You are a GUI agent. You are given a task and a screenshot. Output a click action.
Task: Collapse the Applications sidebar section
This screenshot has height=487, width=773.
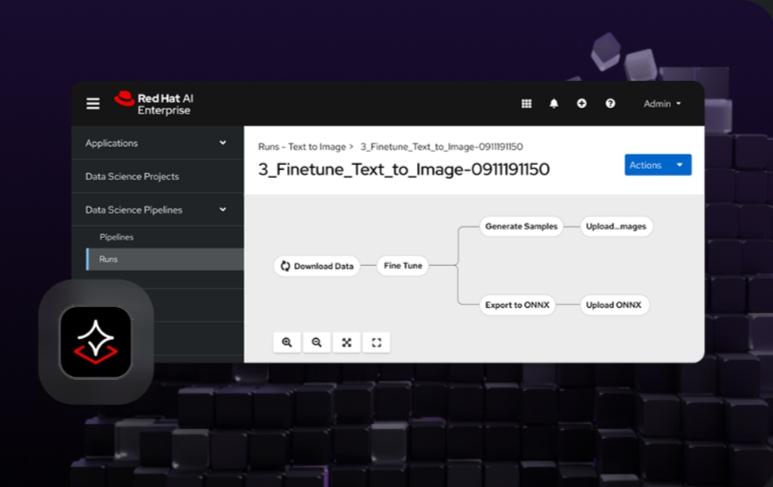click(x=222, y=143)
